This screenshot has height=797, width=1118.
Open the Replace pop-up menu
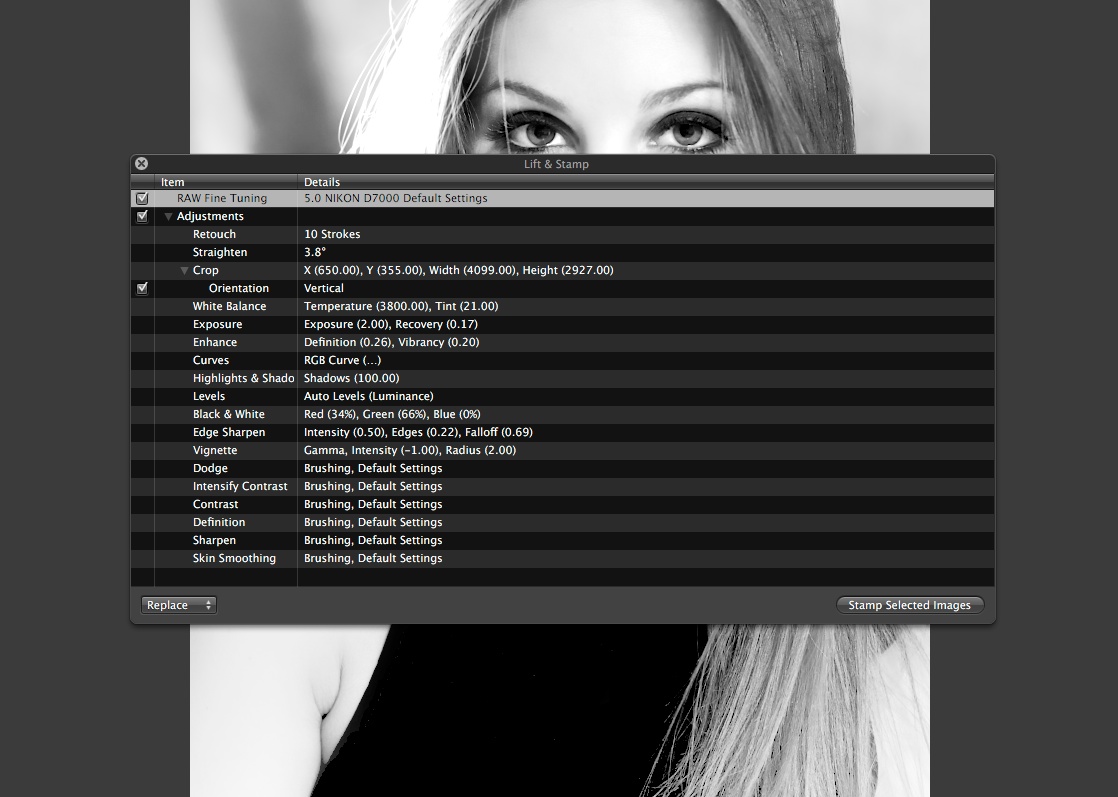point(179,605)
